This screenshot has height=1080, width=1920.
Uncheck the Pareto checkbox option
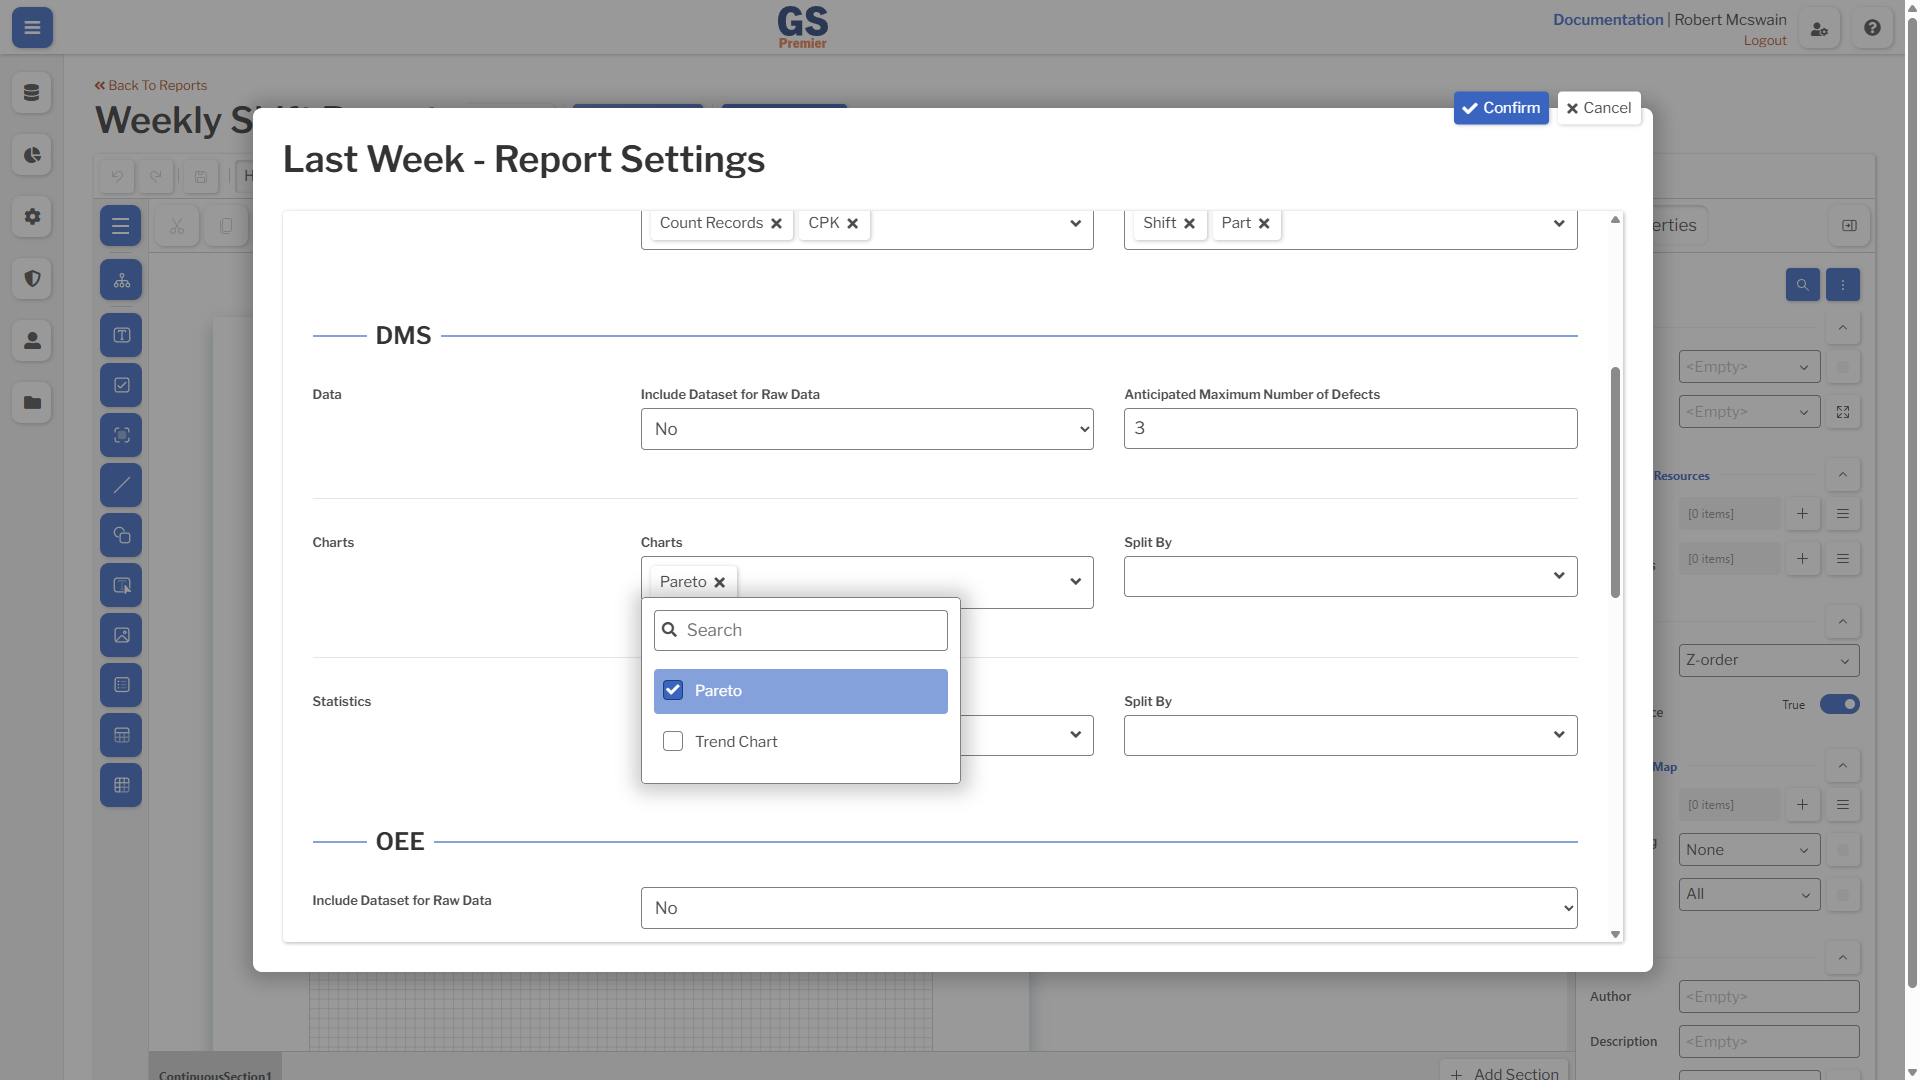[x=673, y=691]
